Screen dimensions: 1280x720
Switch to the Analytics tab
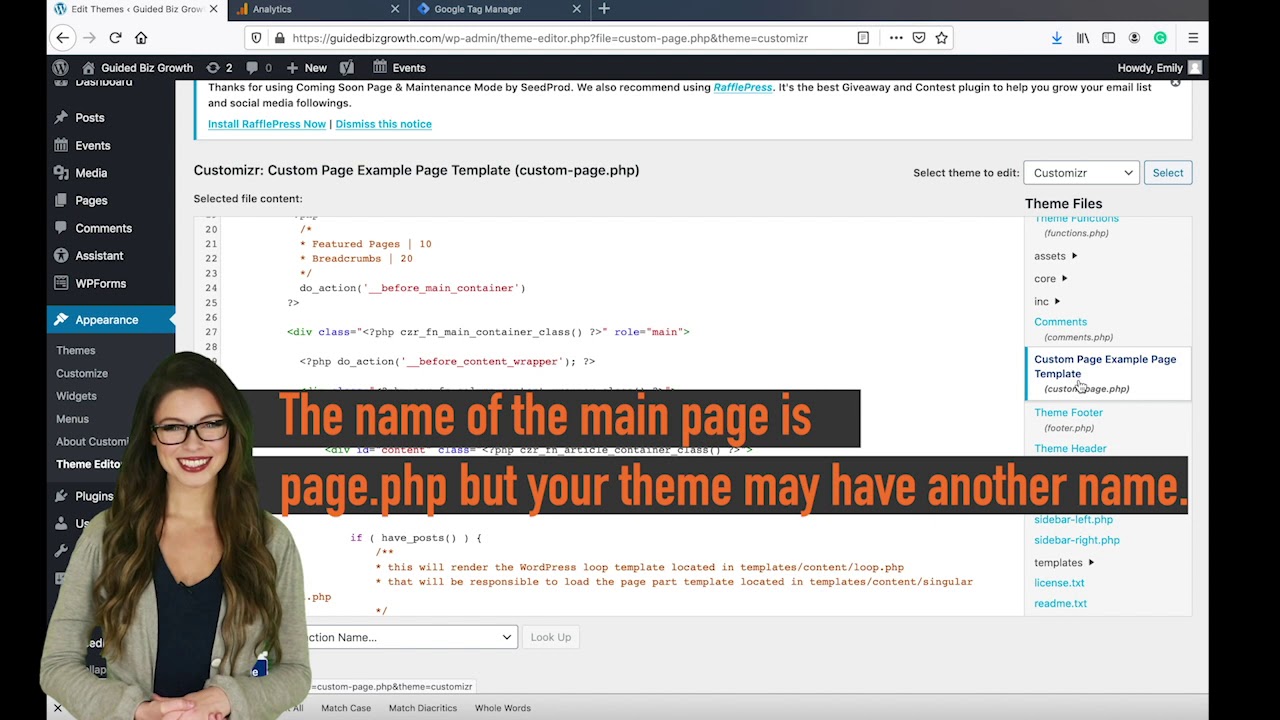point(316,9)
